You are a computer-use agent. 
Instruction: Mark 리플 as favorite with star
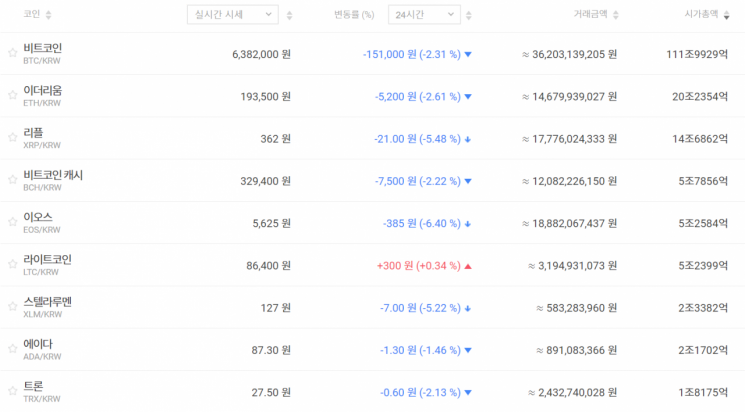coord(12,138)
